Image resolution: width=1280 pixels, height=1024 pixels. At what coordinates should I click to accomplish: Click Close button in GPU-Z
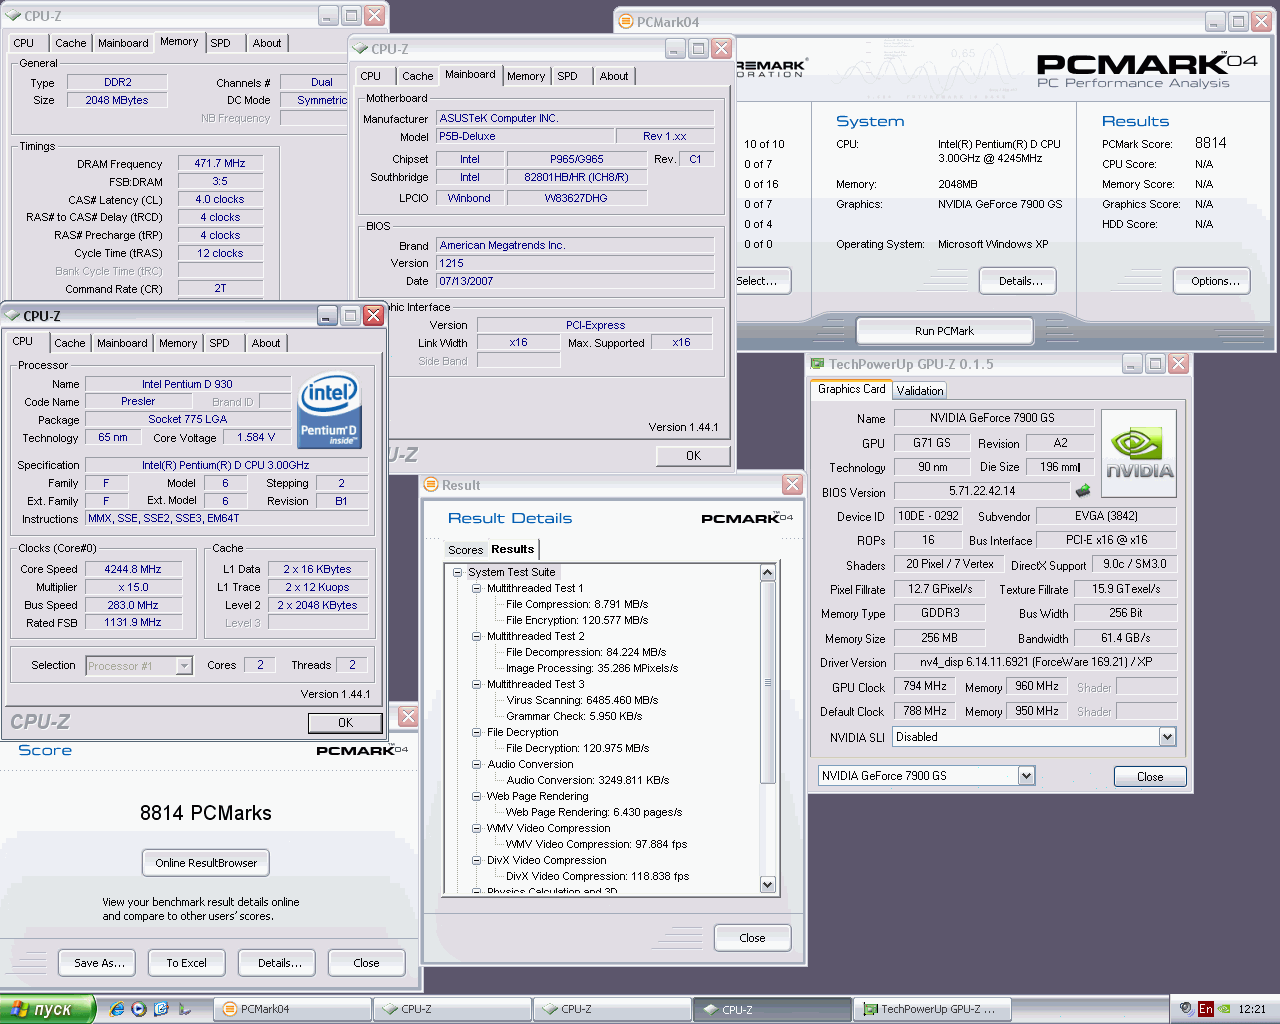(1150, 777)
